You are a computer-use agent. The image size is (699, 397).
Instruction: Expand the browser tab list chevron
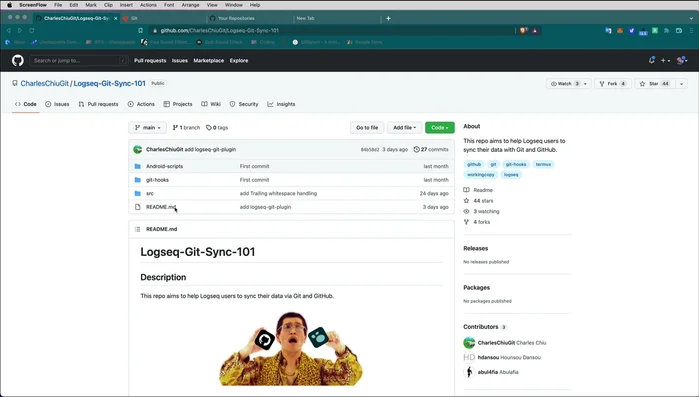(691, 18)
